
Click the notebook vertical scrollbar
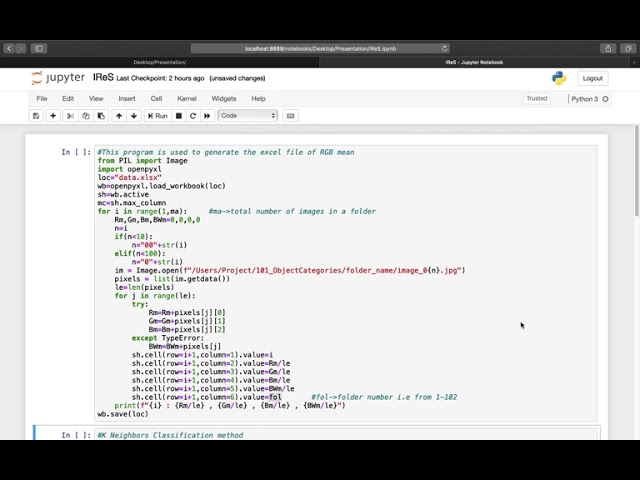coord(637,171)
